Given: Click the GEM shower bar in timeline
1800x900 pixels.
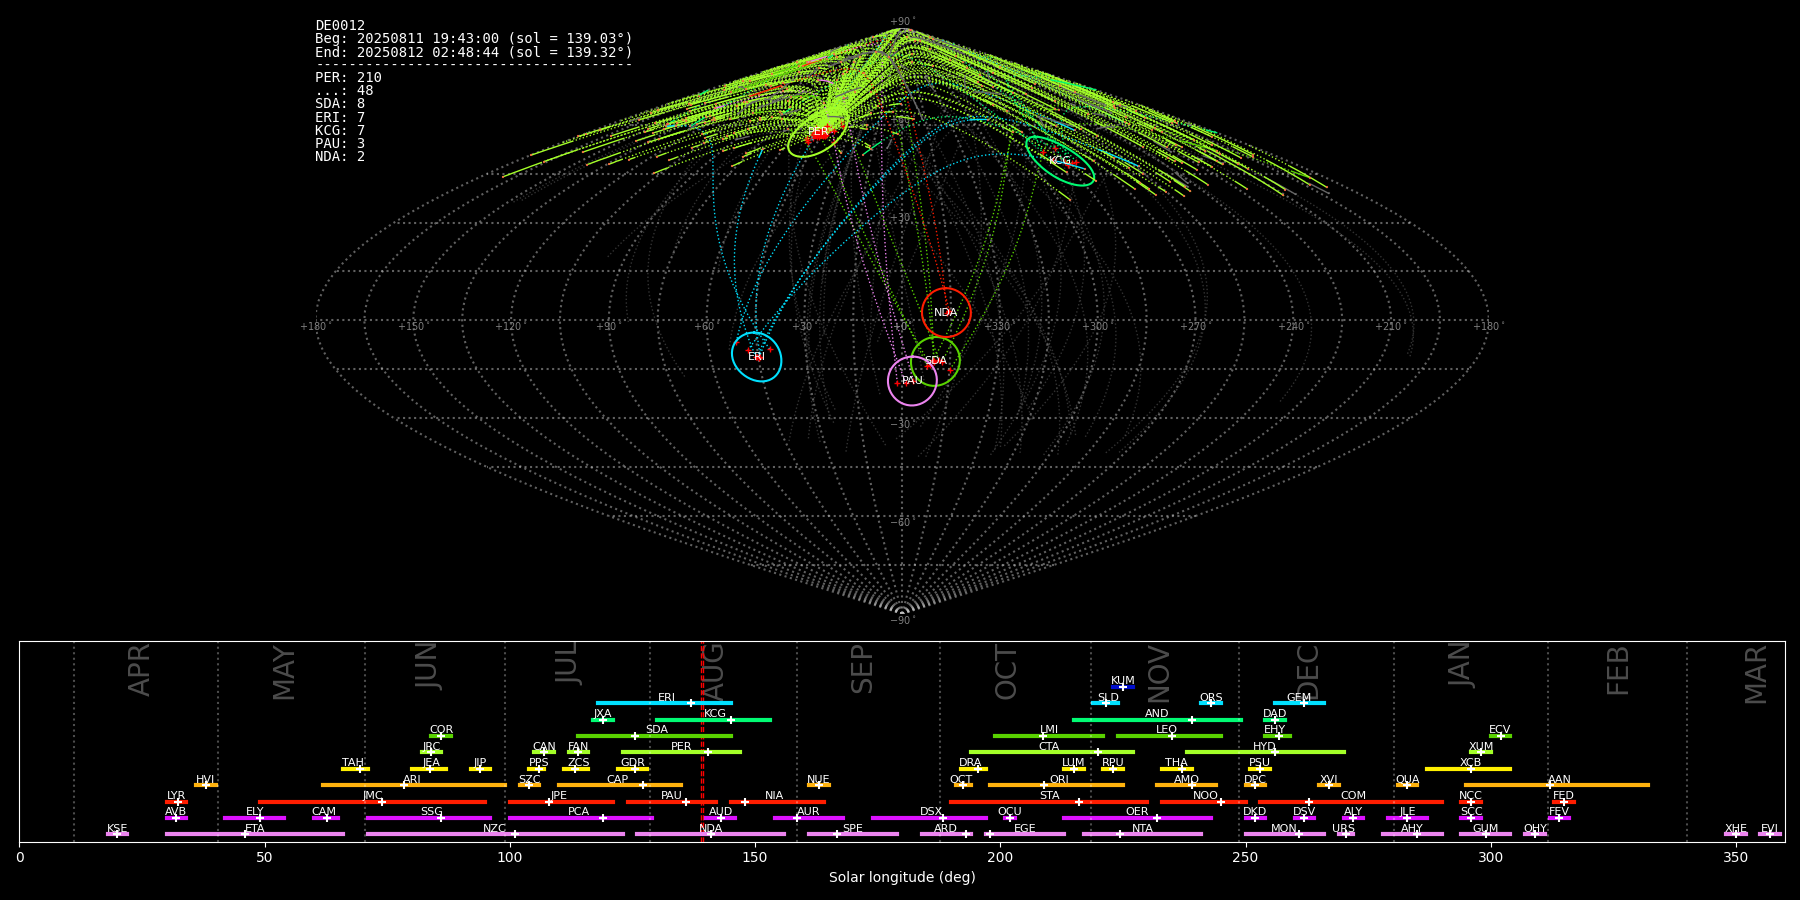Looking at the screenshot, I should pos(1299,703).
